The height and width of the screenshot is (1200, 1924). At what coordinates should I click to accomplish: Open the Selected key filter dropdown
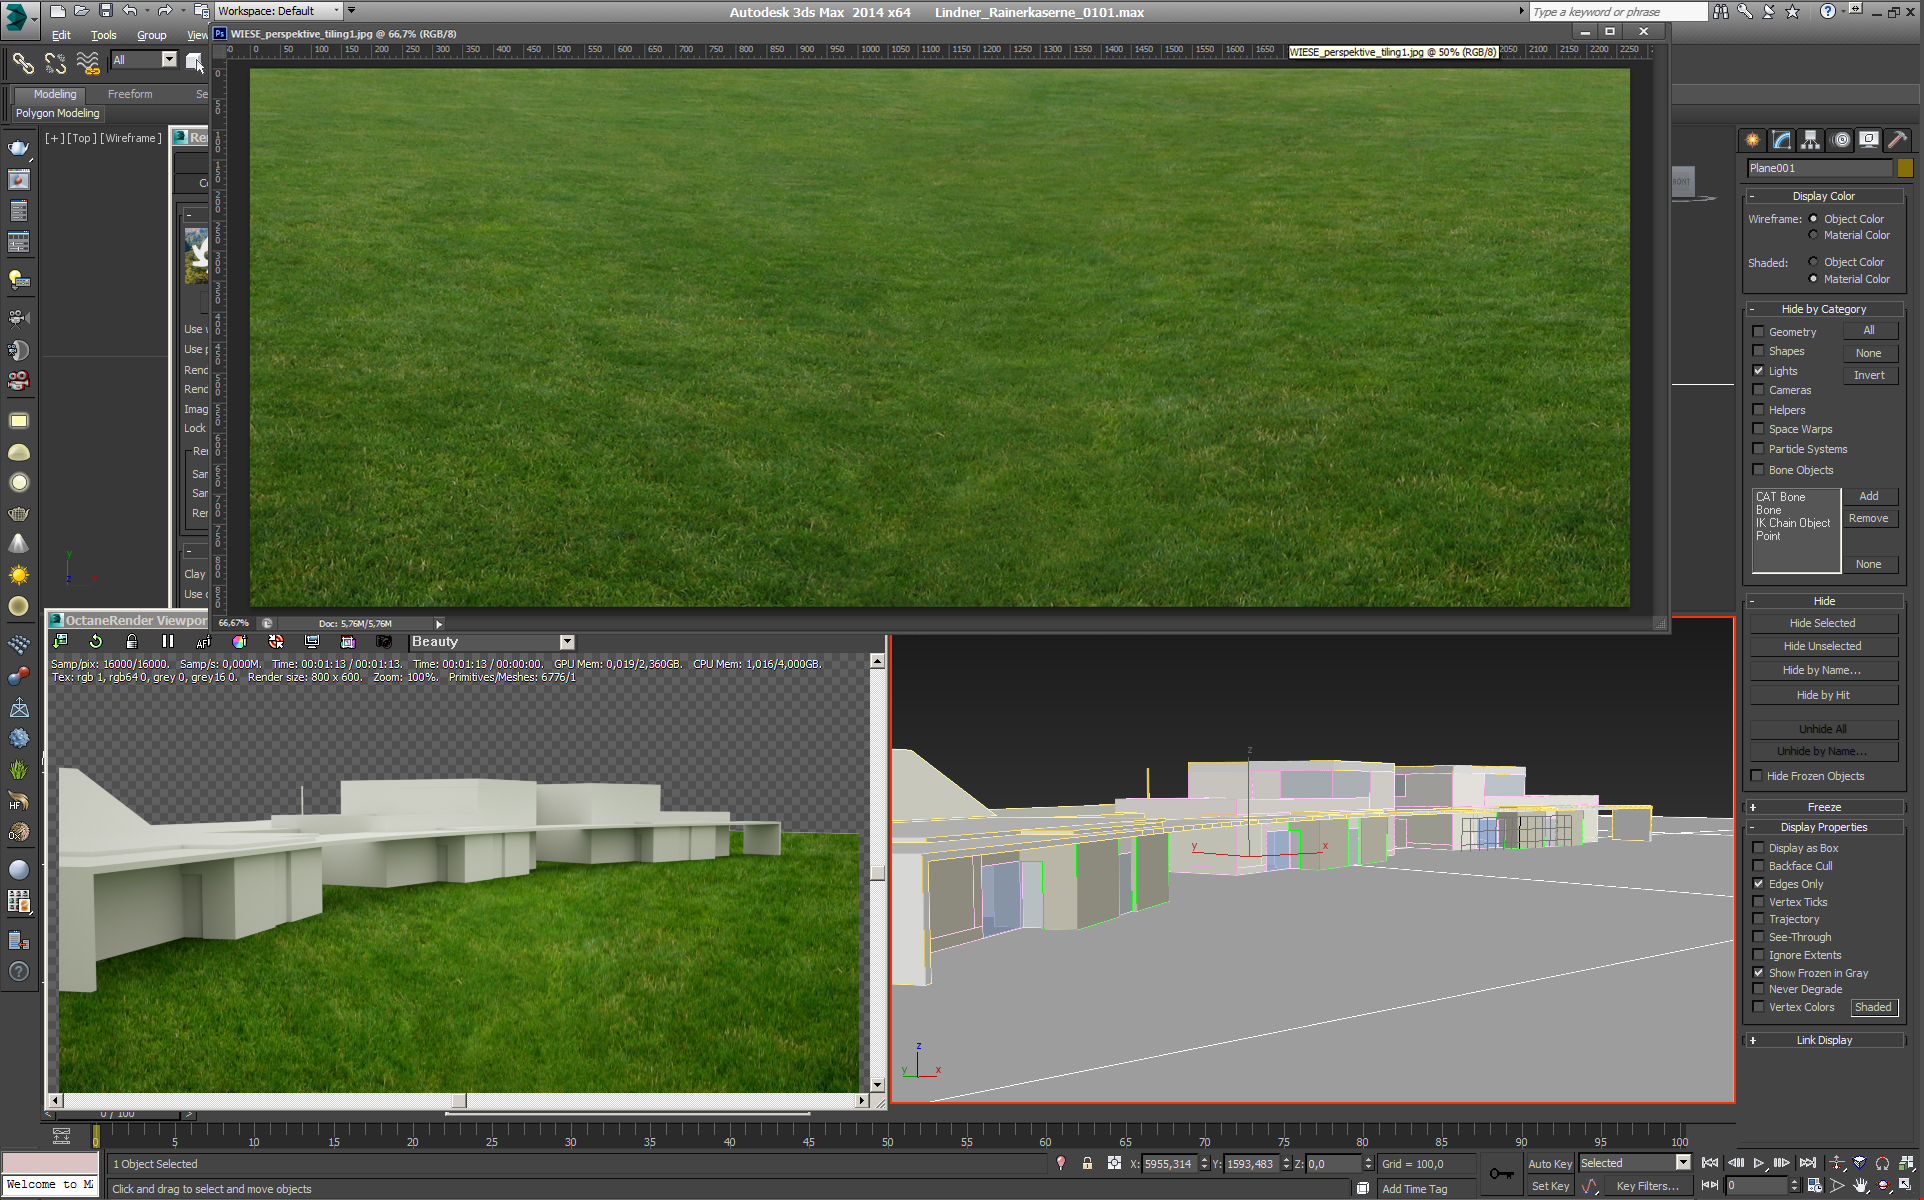[x=1683, y=1163]
